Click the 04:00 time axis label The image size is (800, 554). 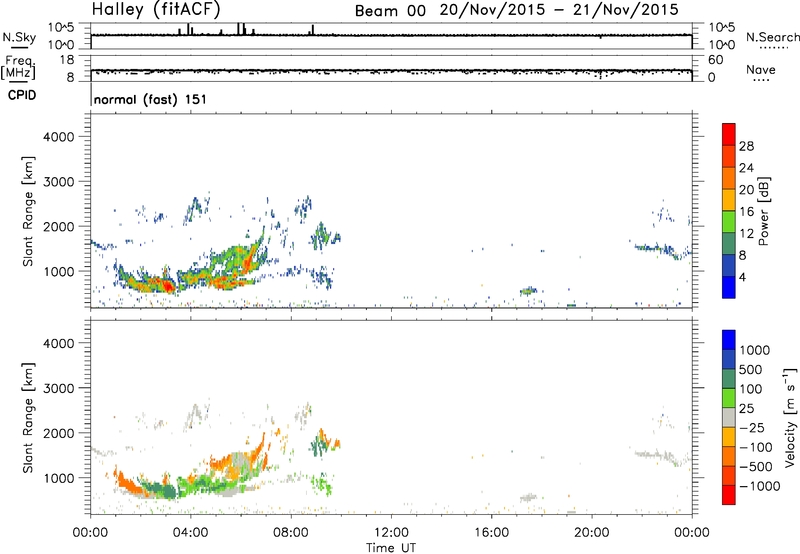click(190, 533)
